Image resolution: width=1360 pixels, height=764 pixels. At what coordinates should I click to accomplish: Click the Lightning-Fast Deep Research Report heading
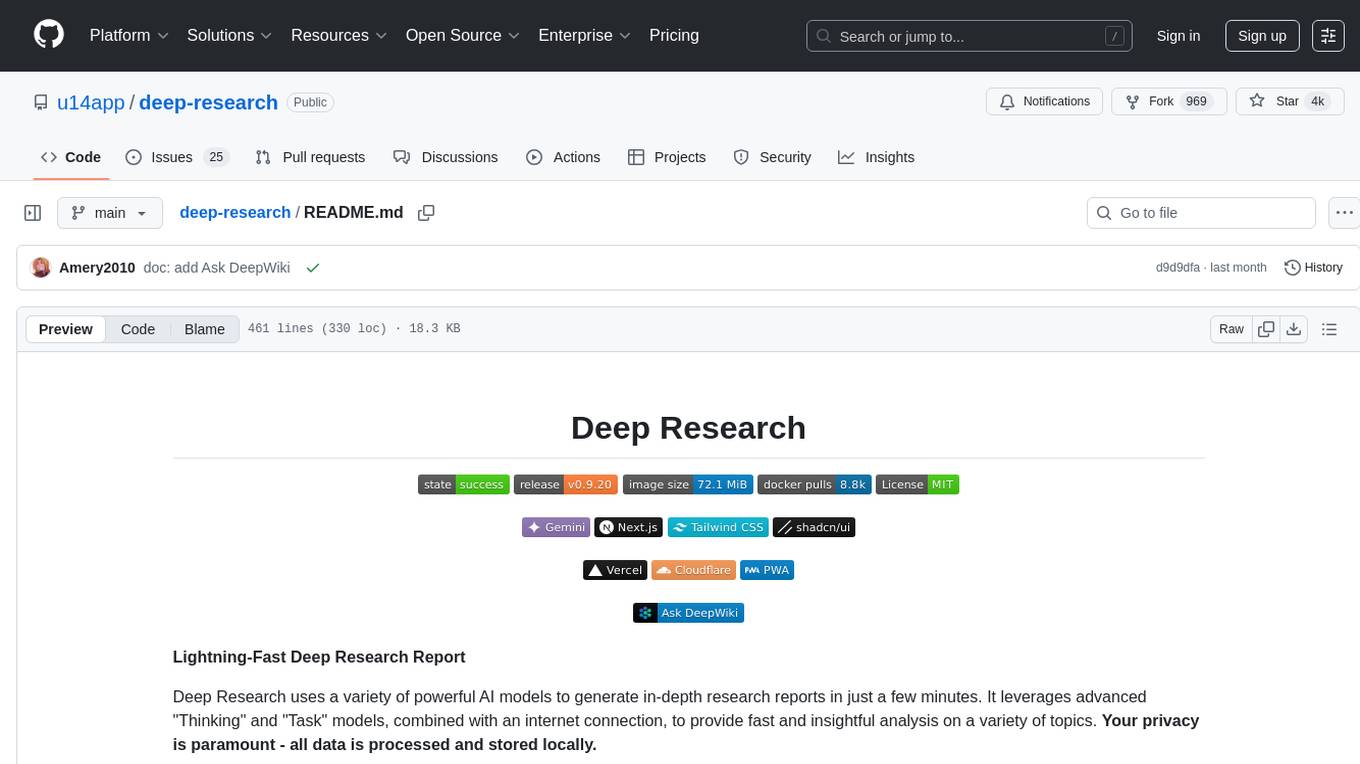point(319,657)
